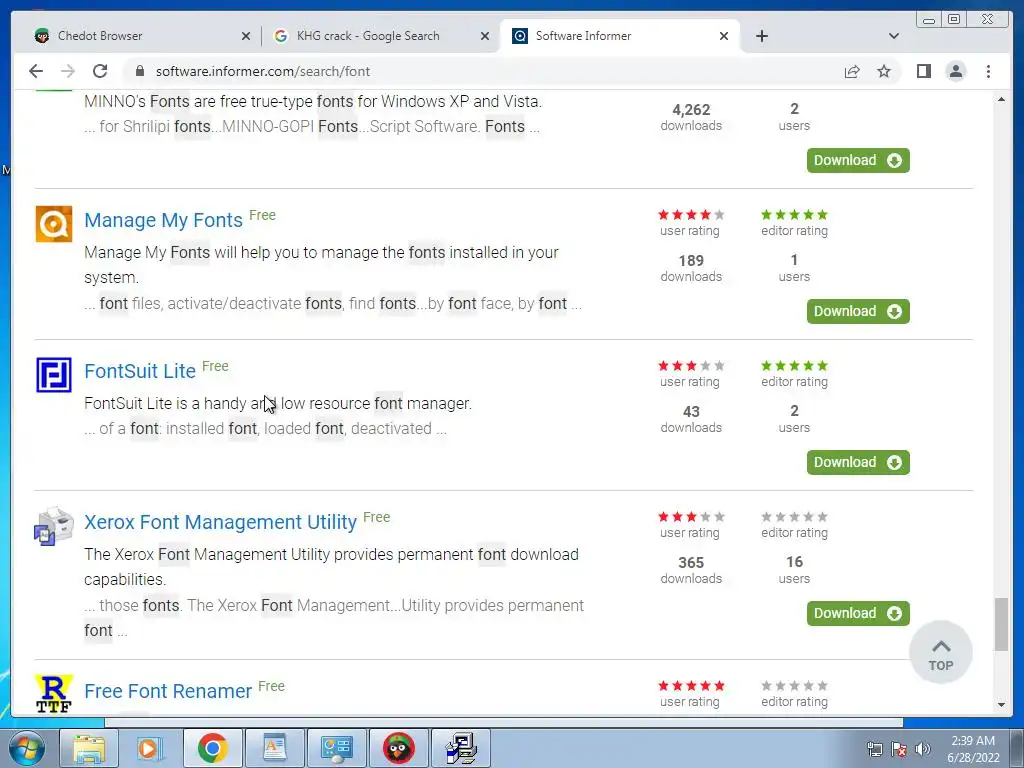Click the "189 downloads" count
This screenshot has height=768, width=1024.
tap(691, 268)
